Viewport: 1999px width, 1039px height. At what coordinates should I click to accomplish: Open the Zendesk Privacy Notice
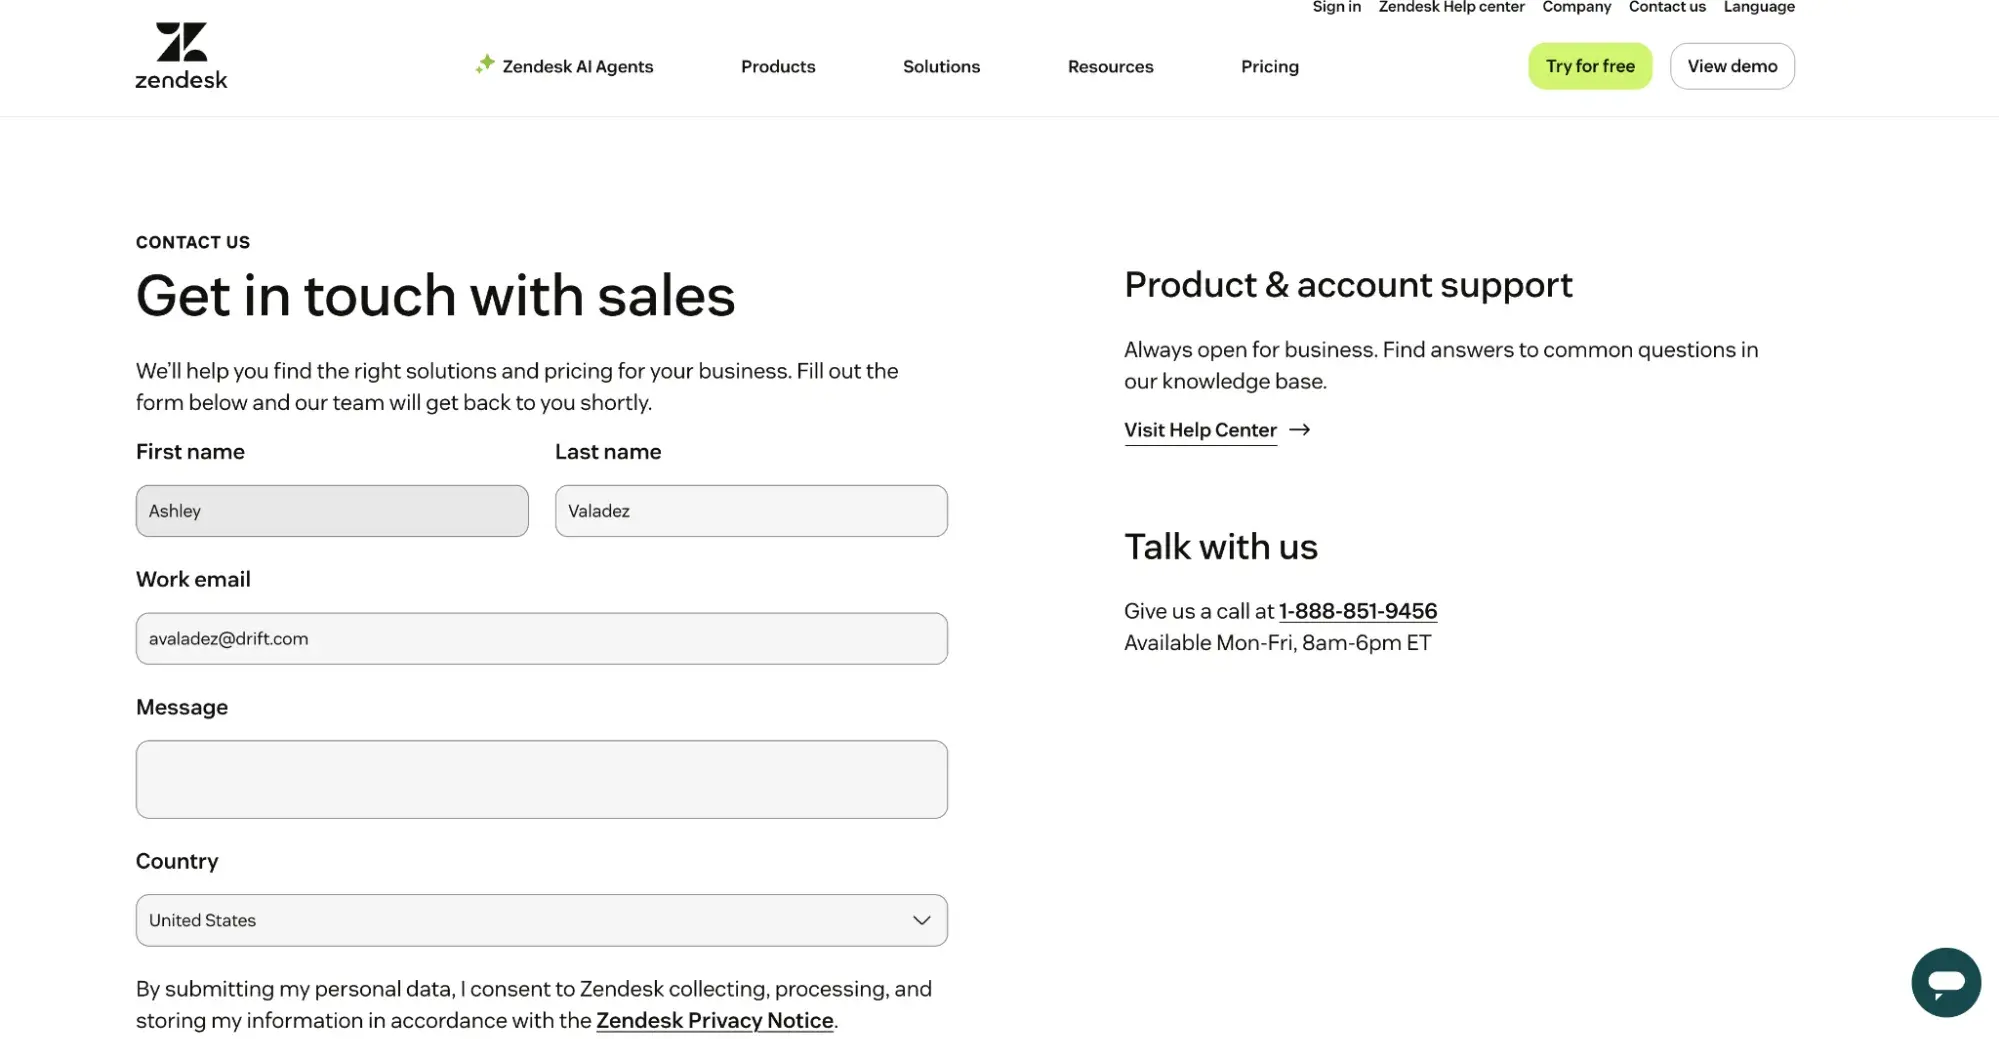pos(714,1019)
